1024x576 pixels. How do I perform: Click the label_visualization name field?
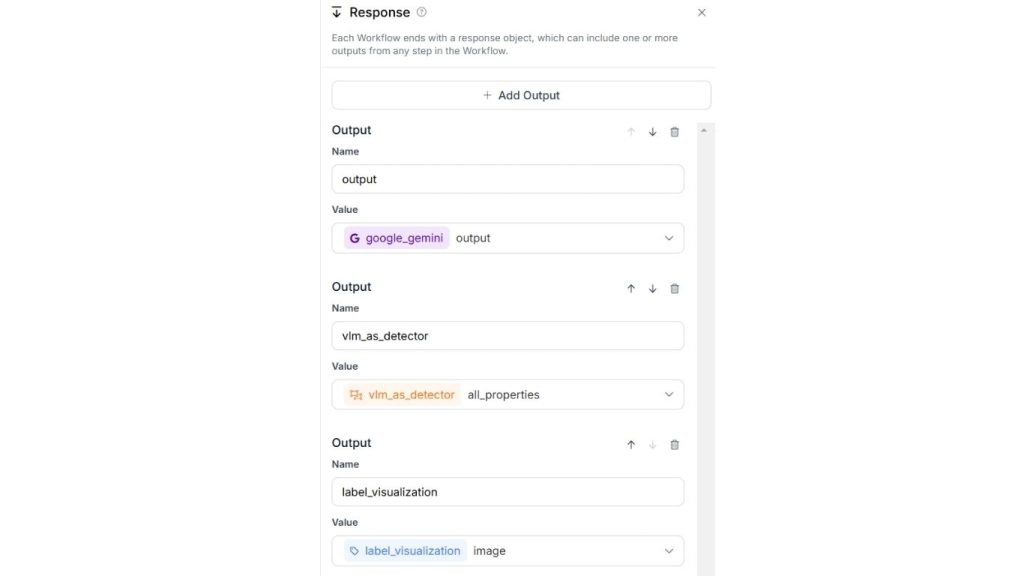click(x=508, y=492)
